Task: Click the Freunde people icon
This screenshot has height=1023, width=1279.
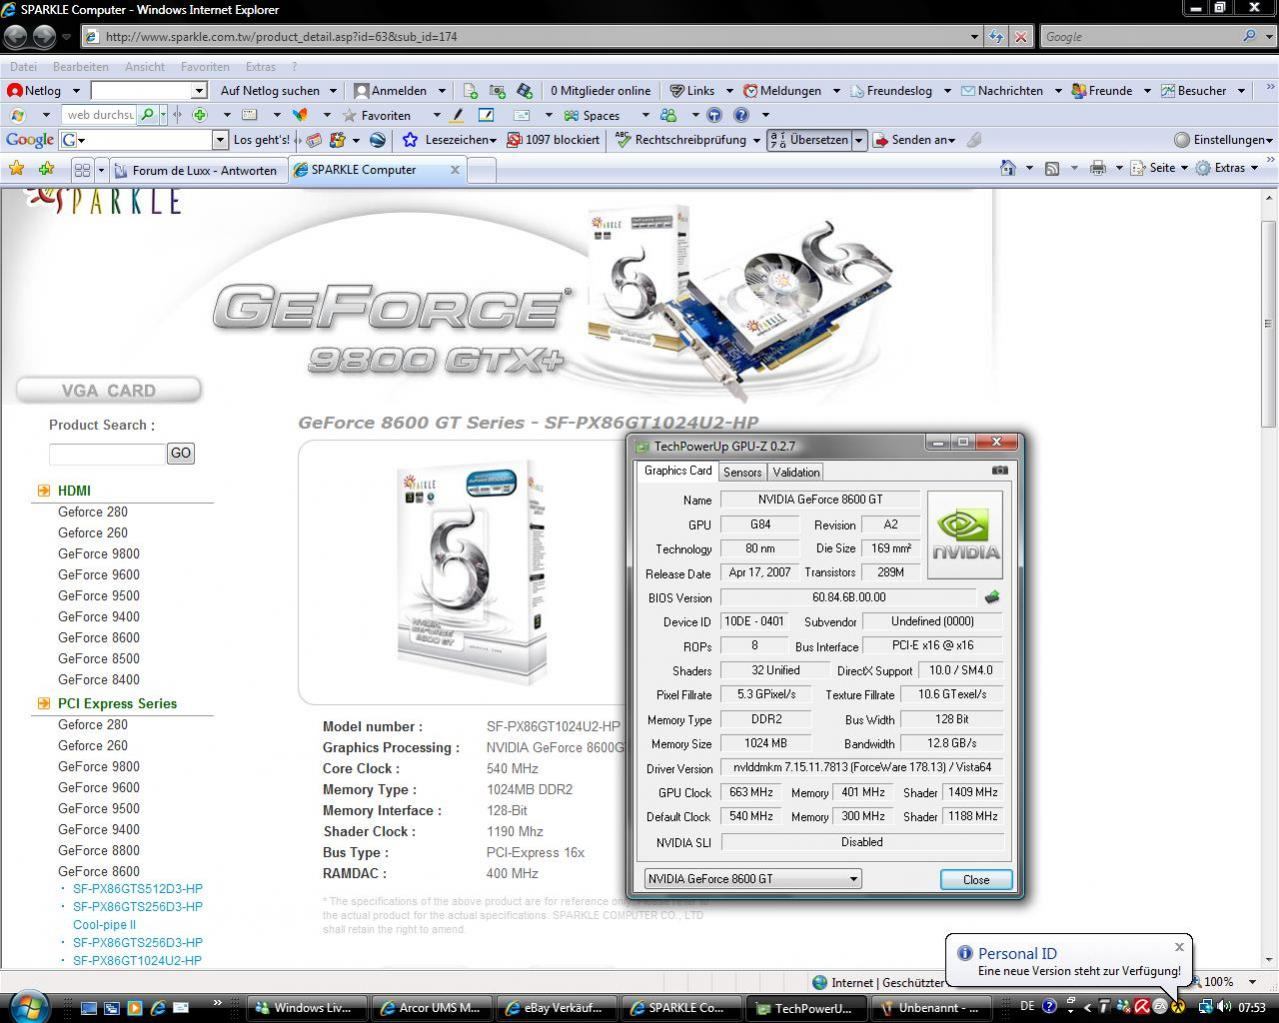Action: pos(1078,90)
